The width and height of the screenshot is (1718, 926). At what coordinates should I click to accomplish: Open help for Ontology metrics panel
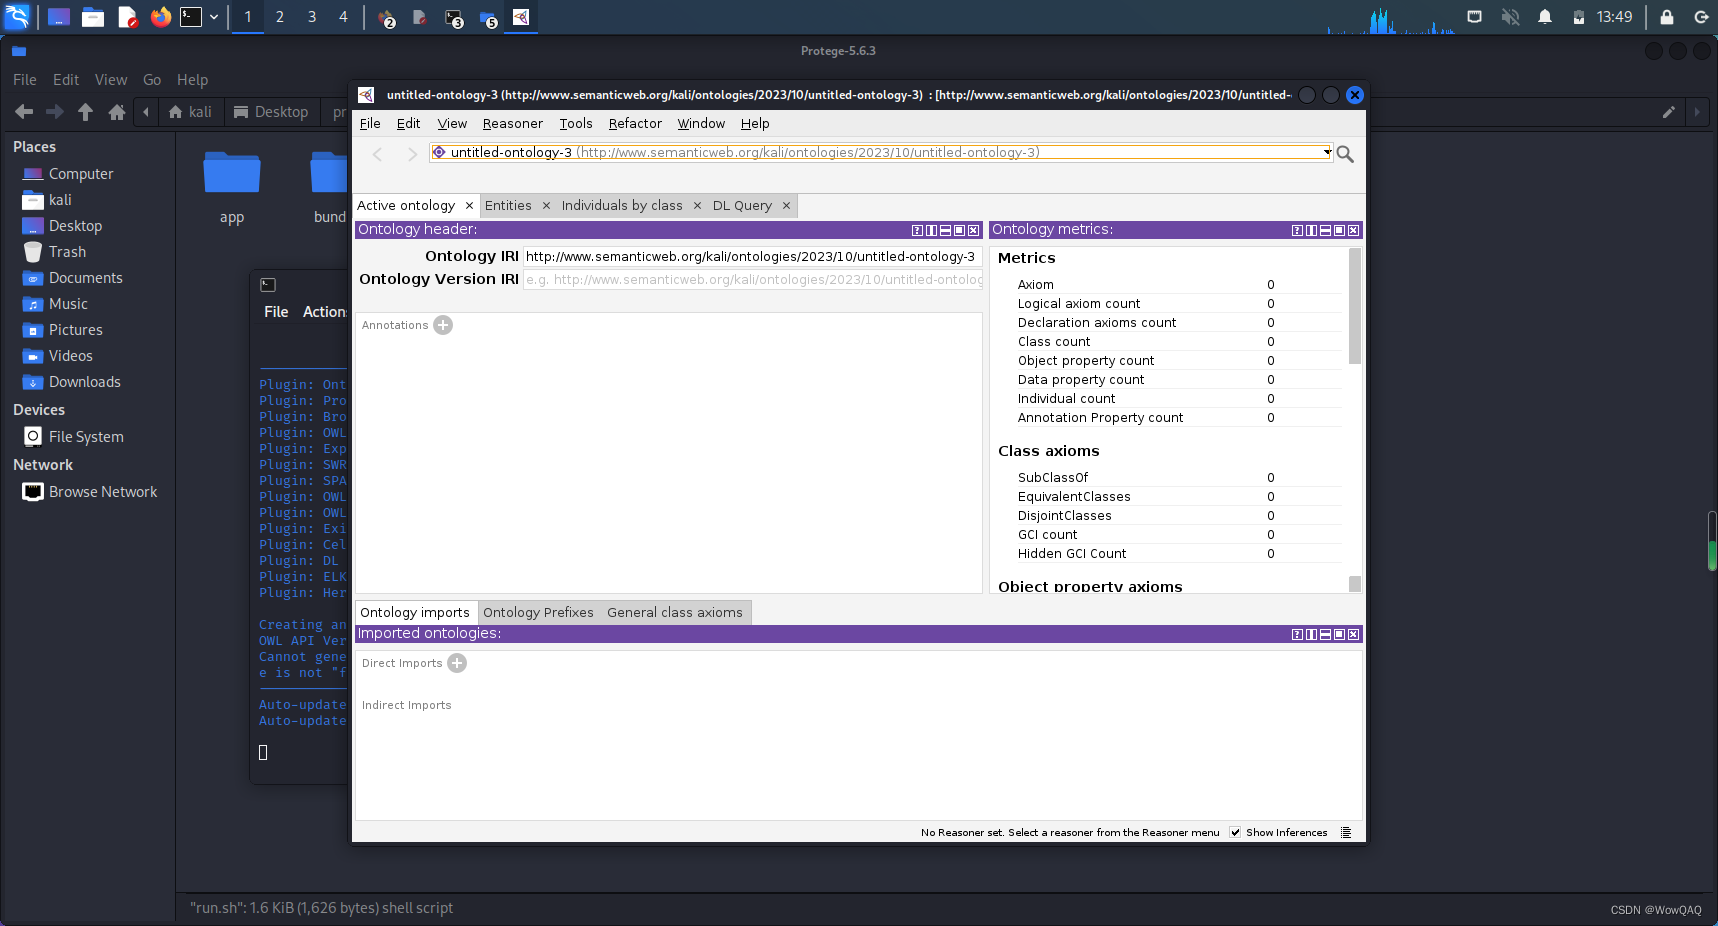click(x=1297, y=230)
